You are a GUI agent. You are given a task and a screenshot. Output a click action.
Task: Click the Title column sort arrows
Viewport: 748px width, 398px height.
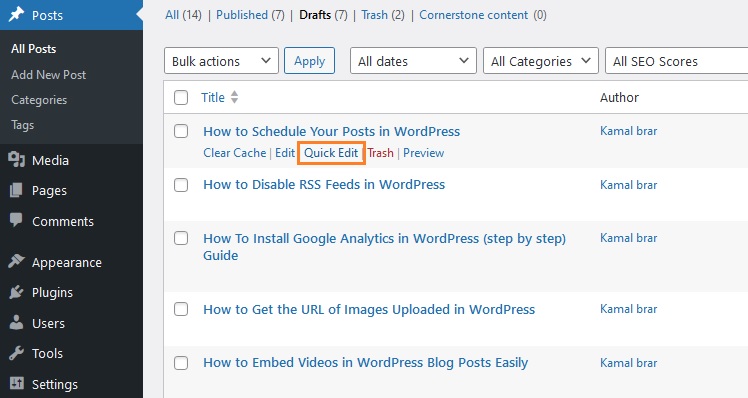coord(234,97)
